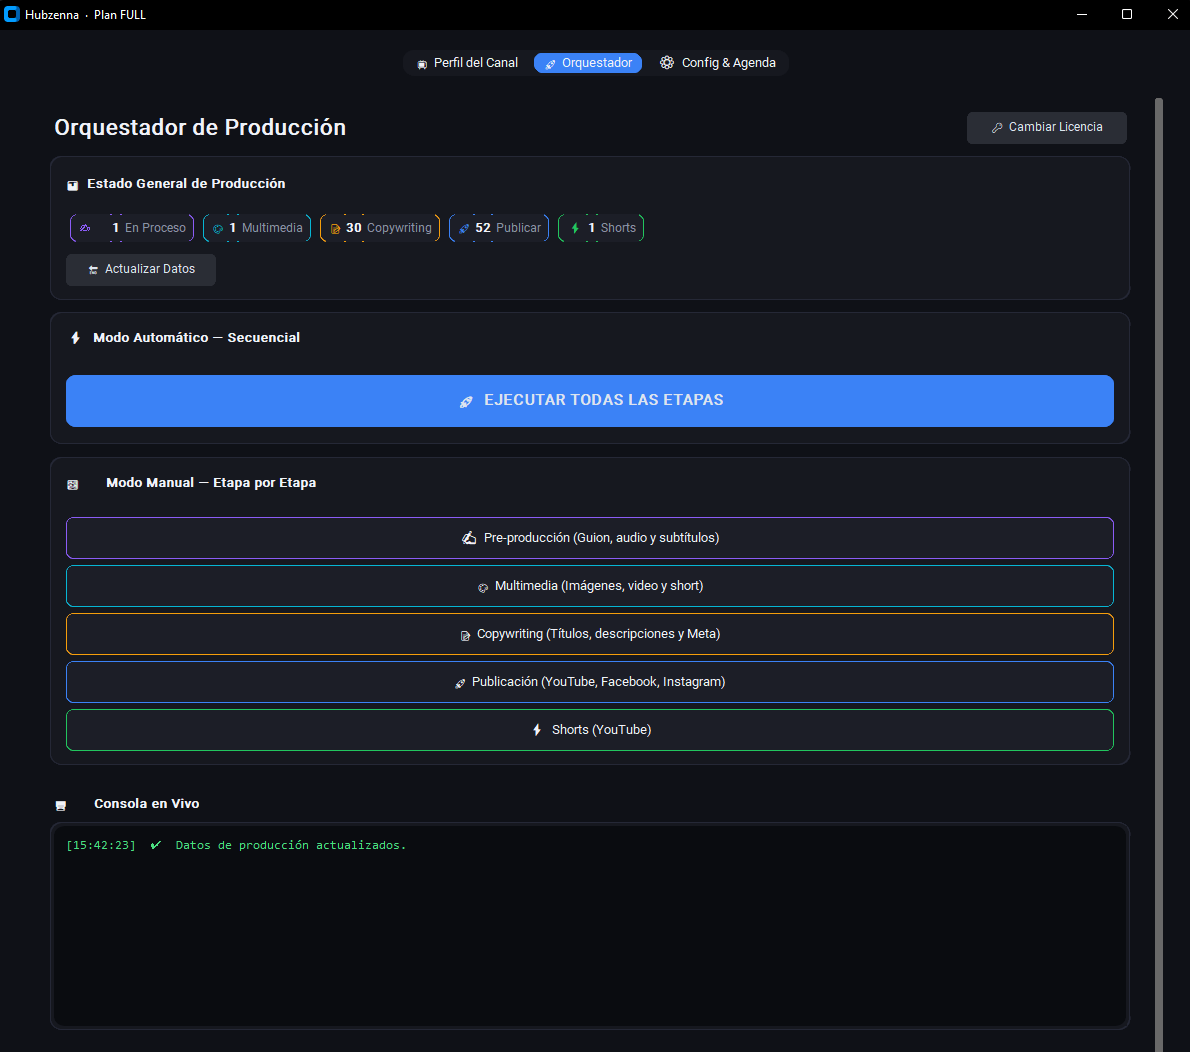
Task: Minimize the Hubzenna window
Action: (x=1081, y=14)
